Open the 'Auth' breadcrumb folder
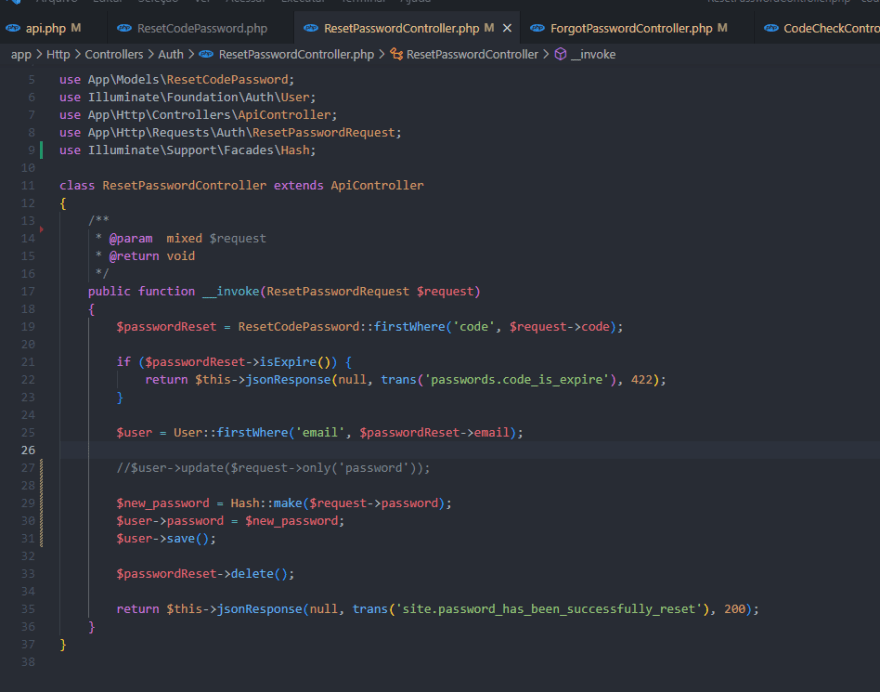The height and width of the screenshot is (692, 880). click(x=171, y=54)
